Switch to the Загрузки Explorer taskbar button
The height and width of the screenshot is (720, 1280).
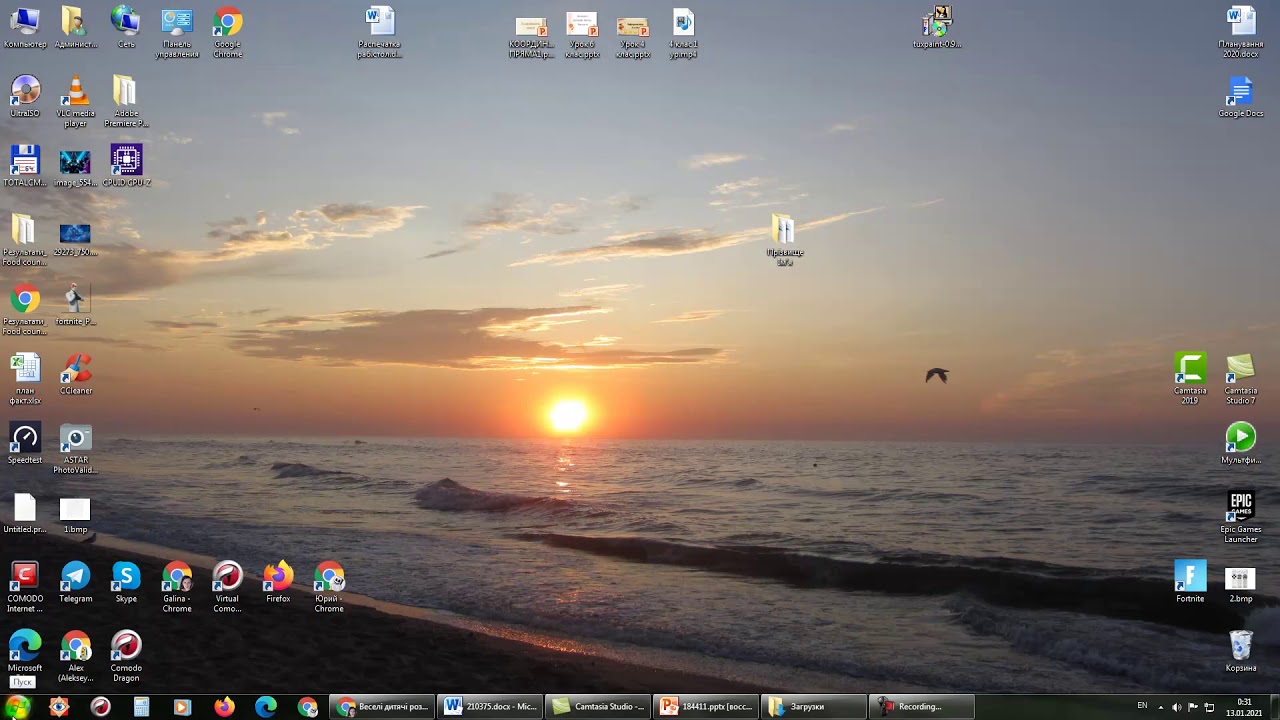815,707
